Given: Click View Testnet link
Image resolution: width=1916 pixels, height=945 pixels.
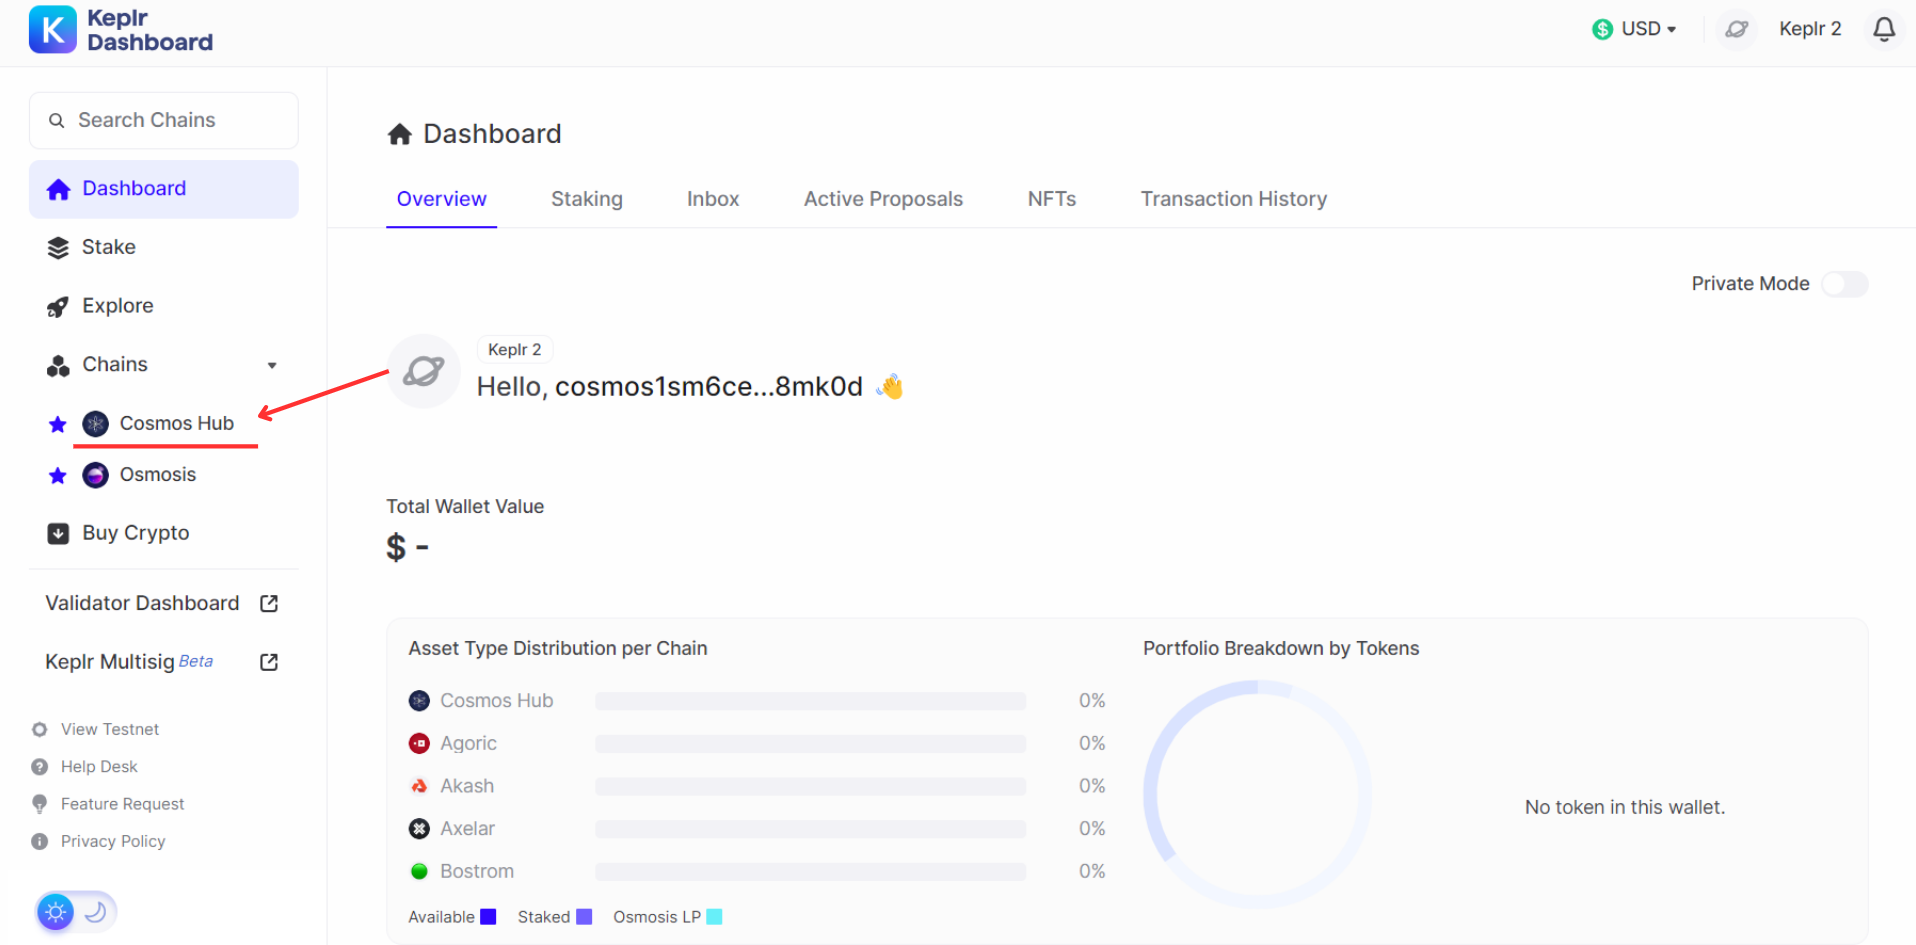Looking at the screenshot, I should click(x=110, y=729).
